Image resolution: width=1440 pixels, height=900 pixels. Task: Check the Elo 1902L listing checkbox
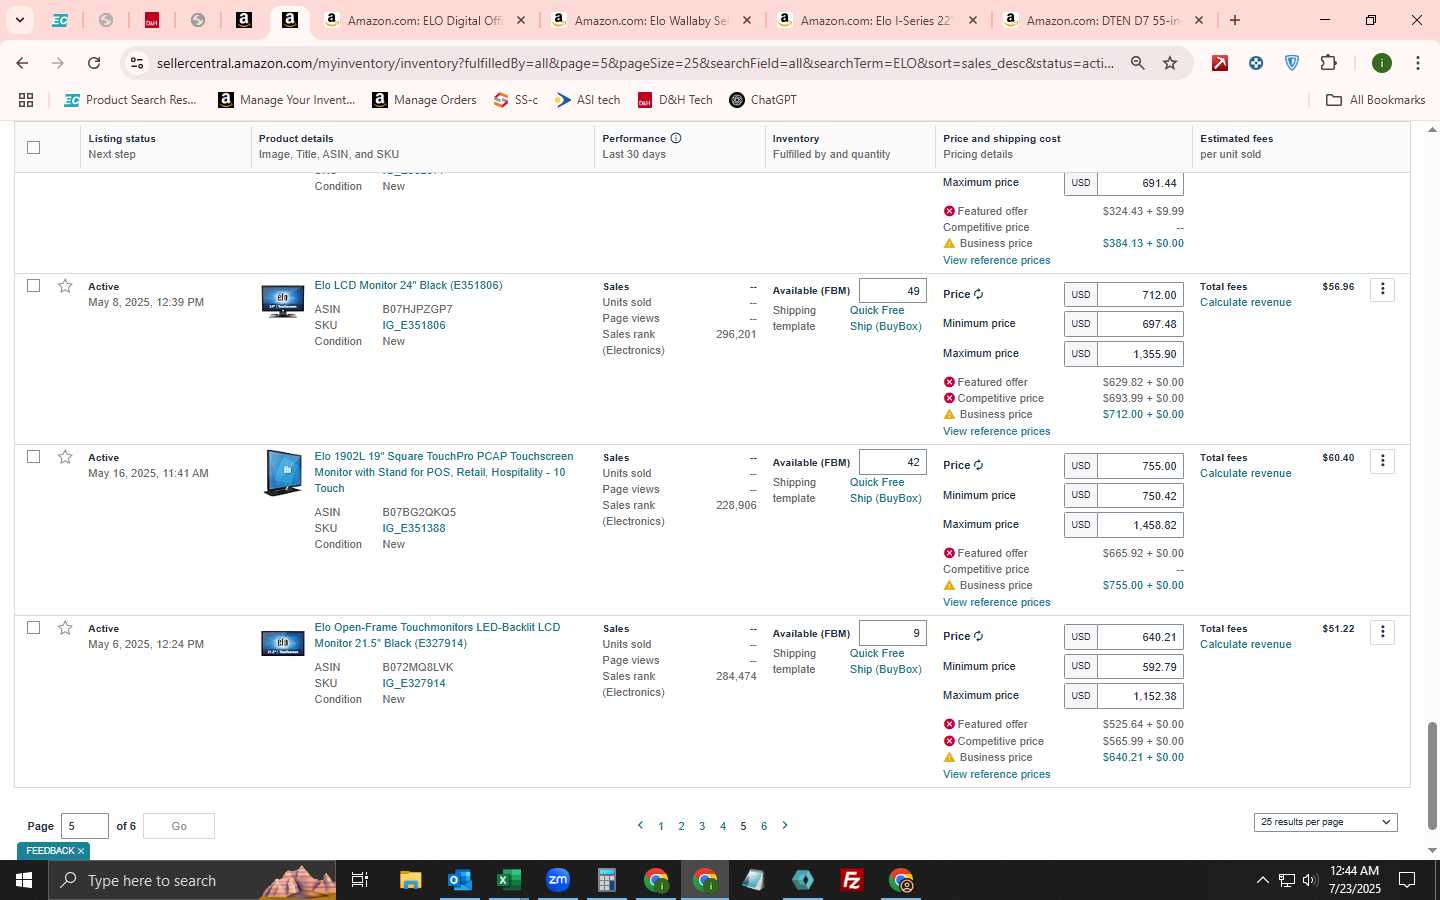coord(33,457)
